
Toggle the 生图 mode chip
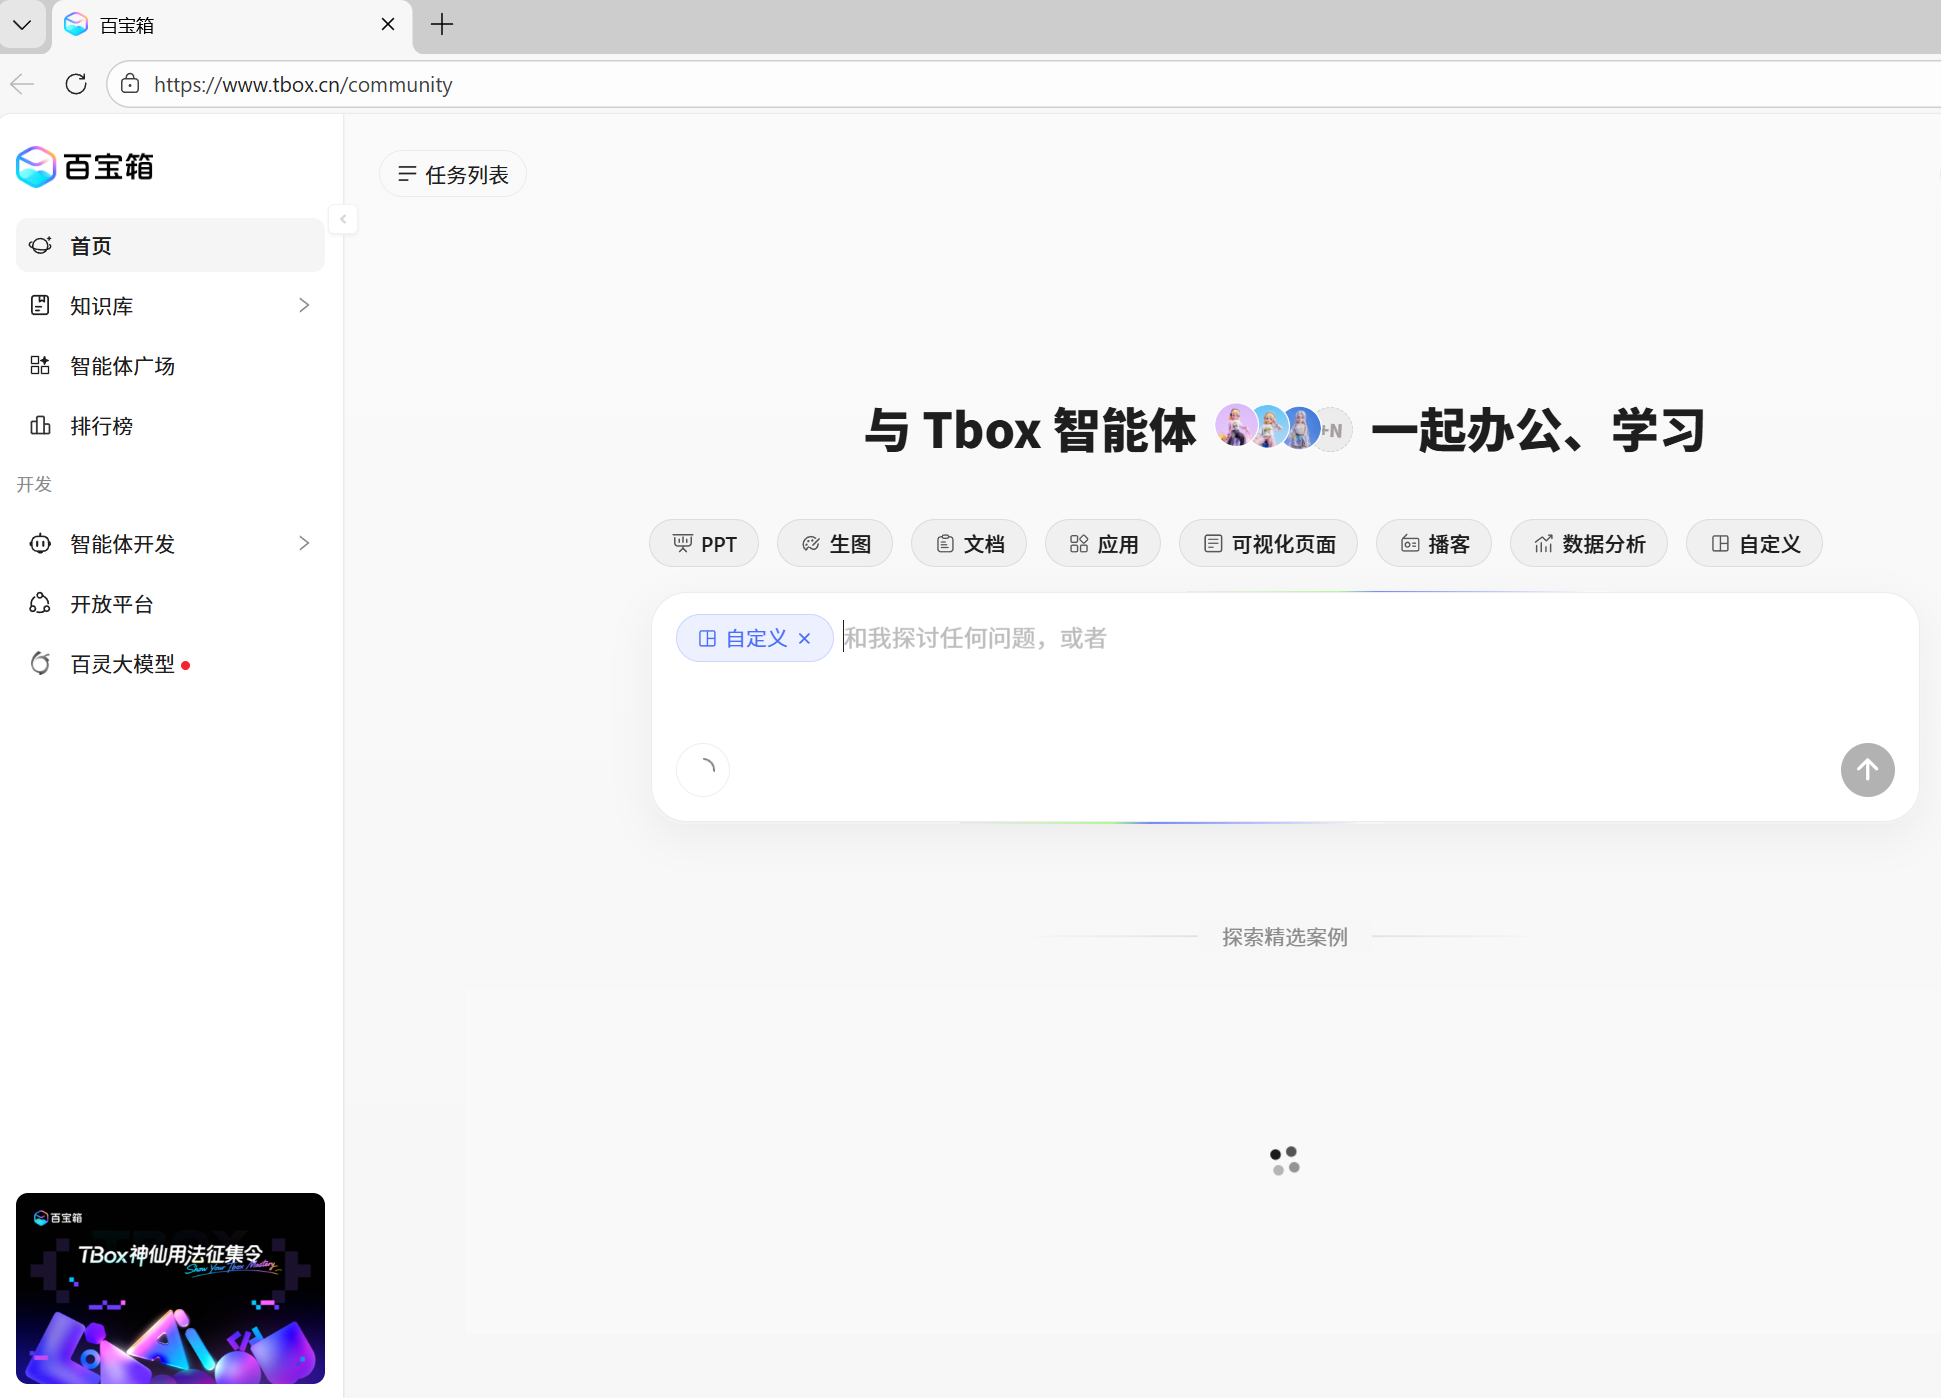click(x=835, y=544)
